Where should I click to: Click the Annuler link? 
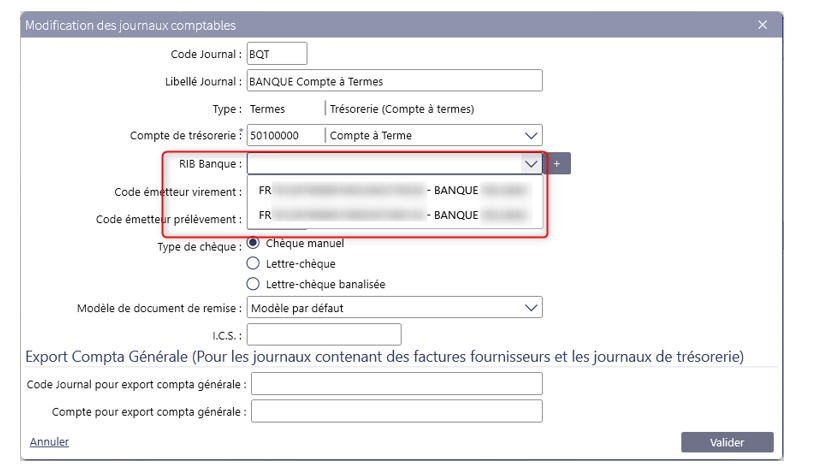click(x=49, y=442)
